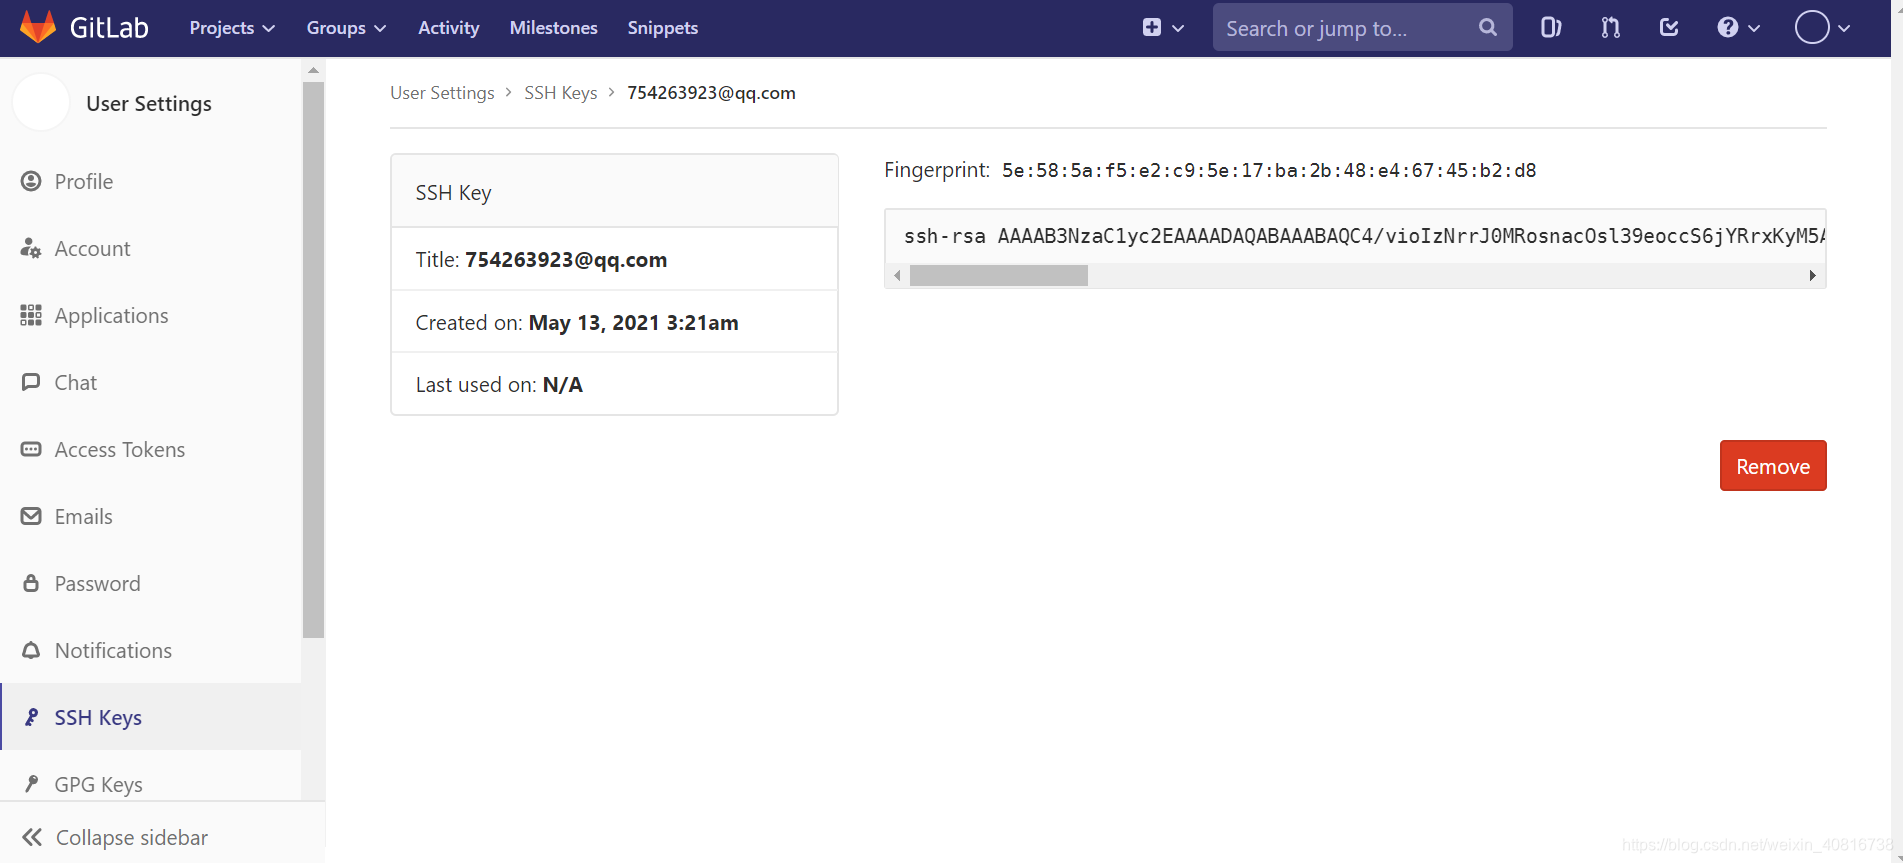Click the Chat bubble icon
The width and height of the screenshot is (1903, 863).
click(31, 382)
